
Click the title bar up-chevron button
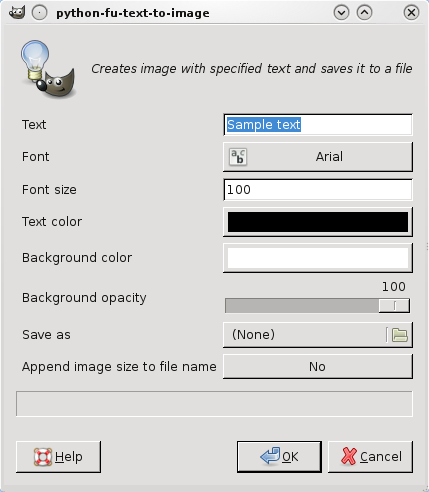364,13
